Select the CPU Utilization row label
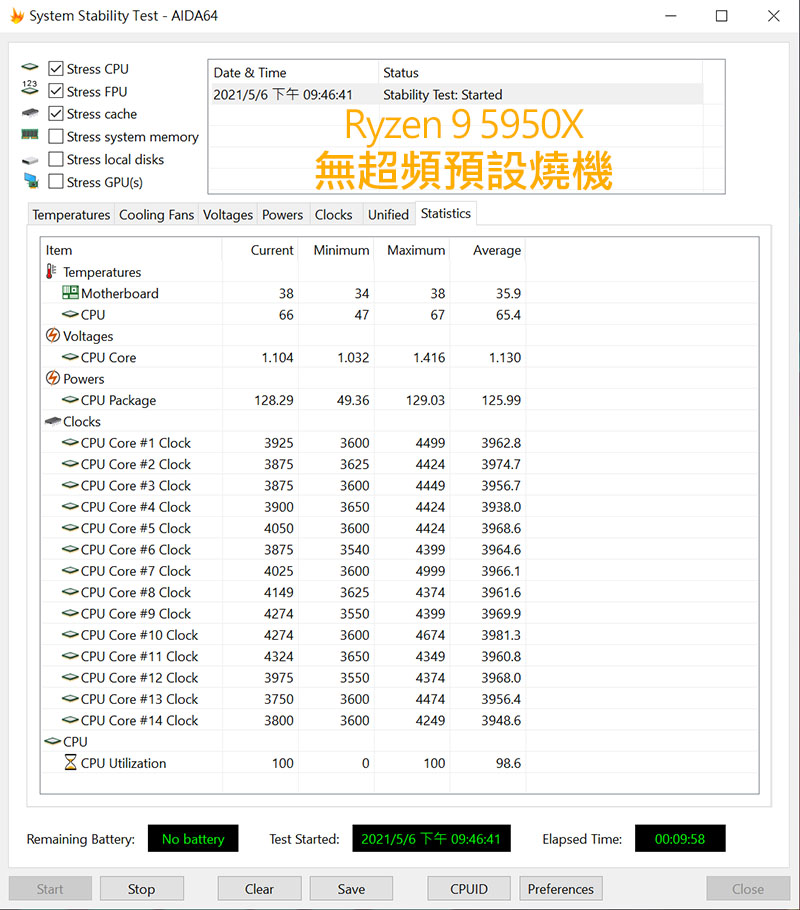Viewport: 800px width, 910px height. [x=124, y=763]
